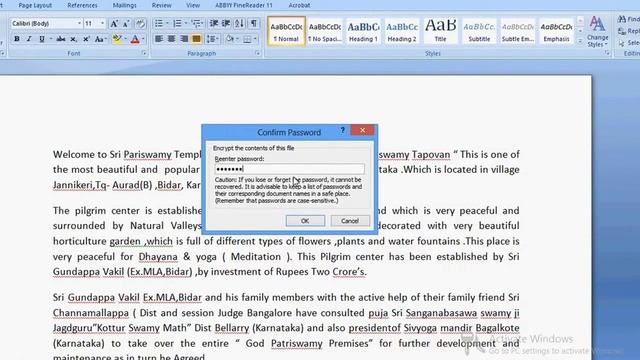The width and height of the screenshot is (640, 360).
Task: Apply Numbering list formatting
Action: click(177, 23)
